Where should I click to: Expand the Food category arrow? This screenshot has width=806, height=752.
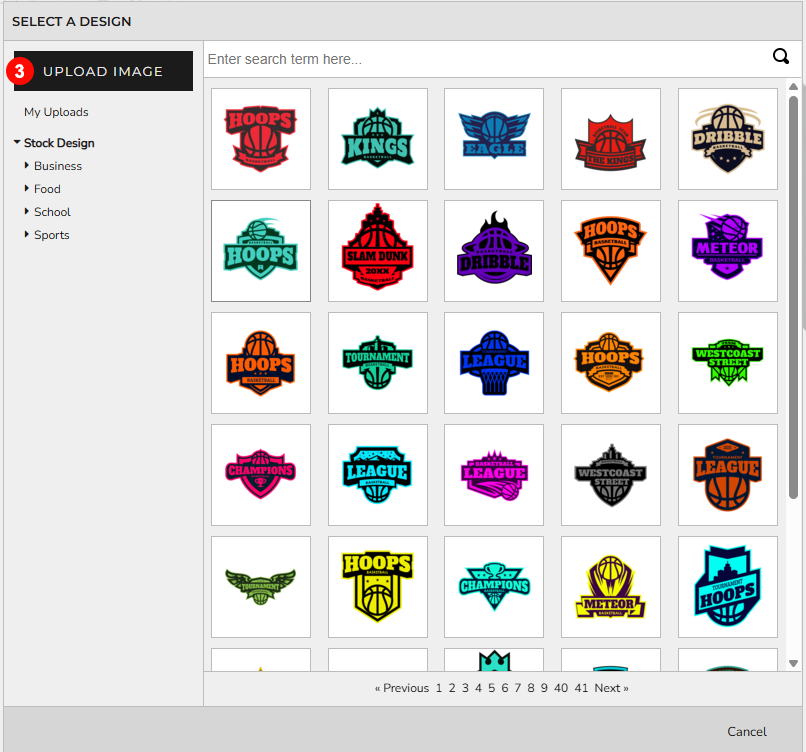coord(27,188)
